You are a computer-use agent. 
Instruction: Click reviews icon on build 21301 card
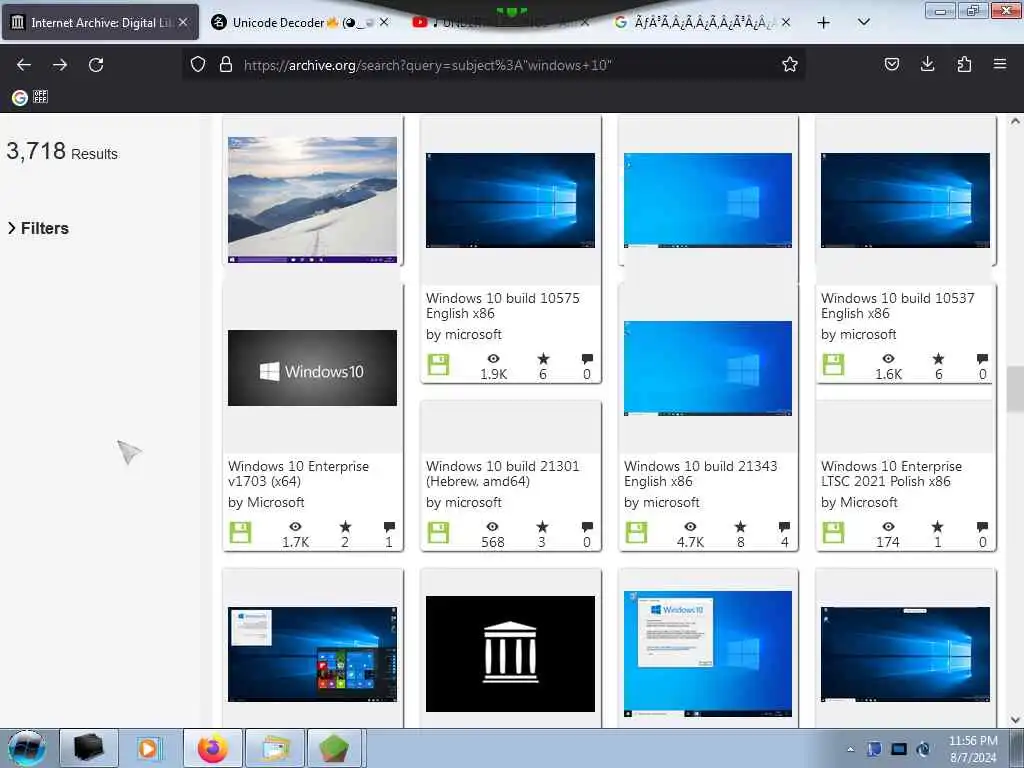click(587, 526)
